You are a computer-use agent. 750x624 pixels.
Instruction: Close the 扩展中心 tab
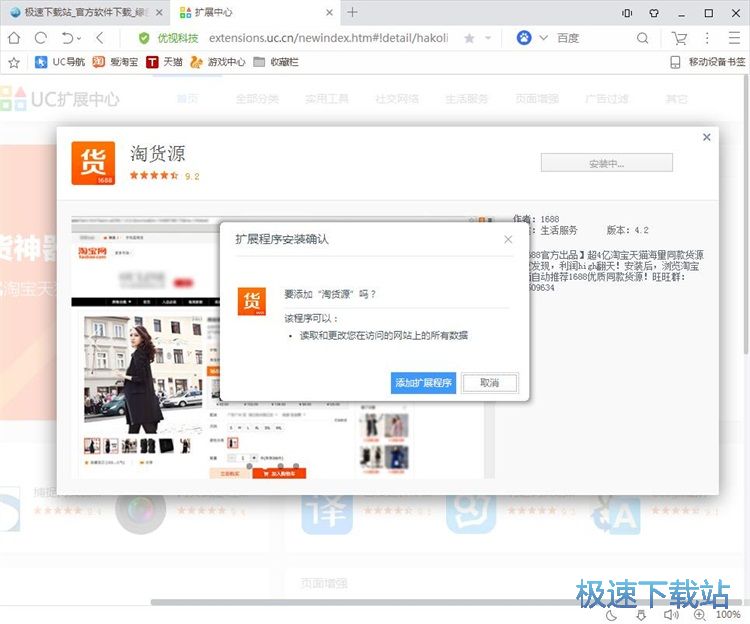point(329,12)
